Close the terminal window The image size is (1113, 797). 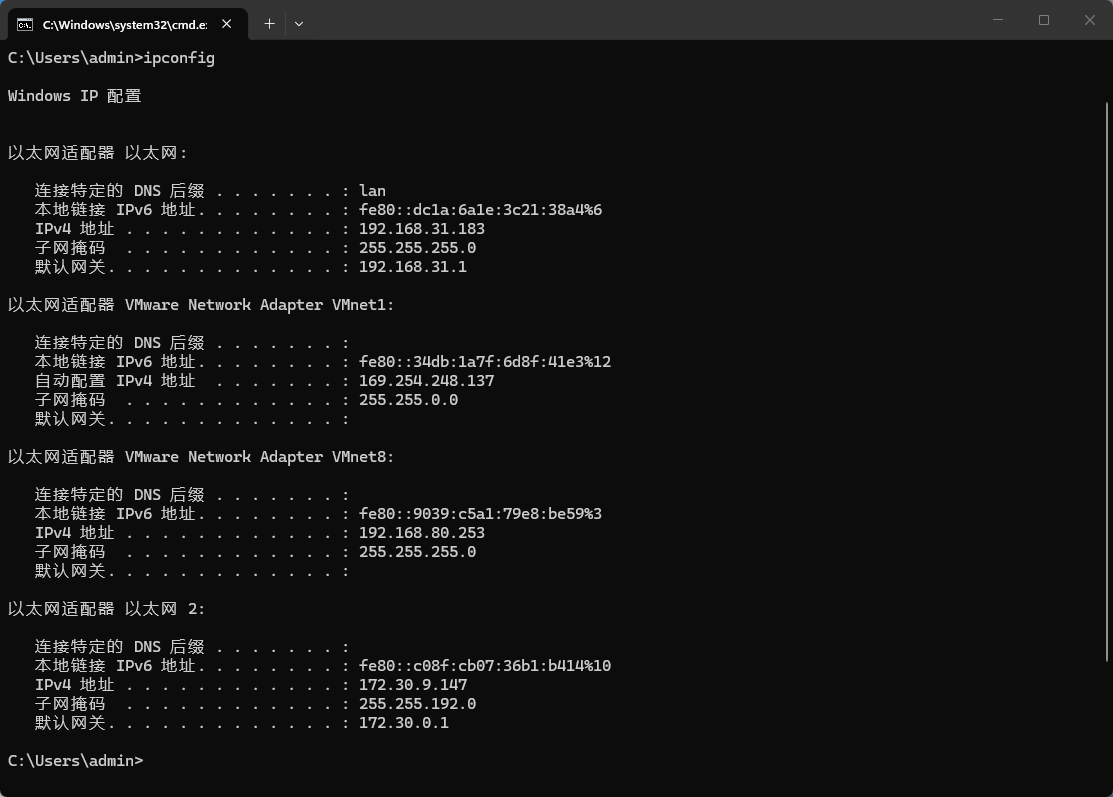(1090, 20)
